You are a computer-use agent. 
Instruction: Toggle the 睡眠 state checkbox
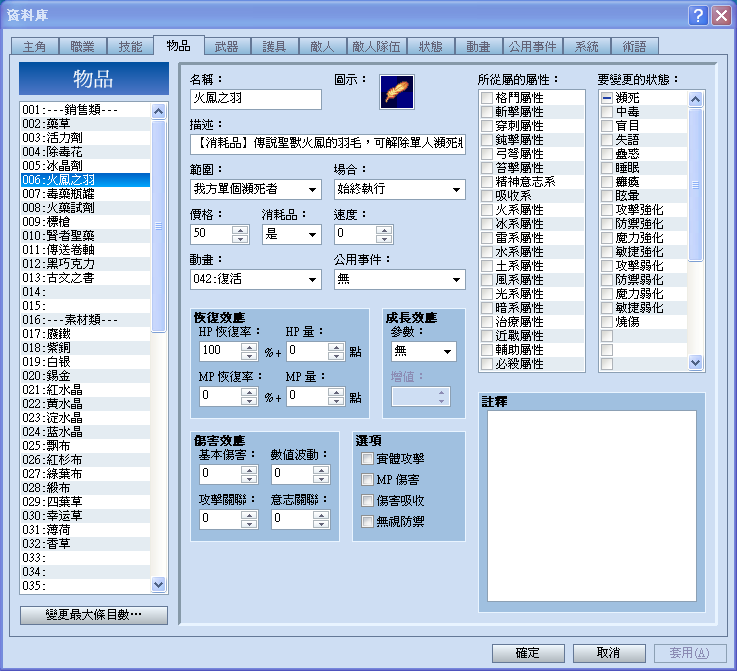pos(607,168)
